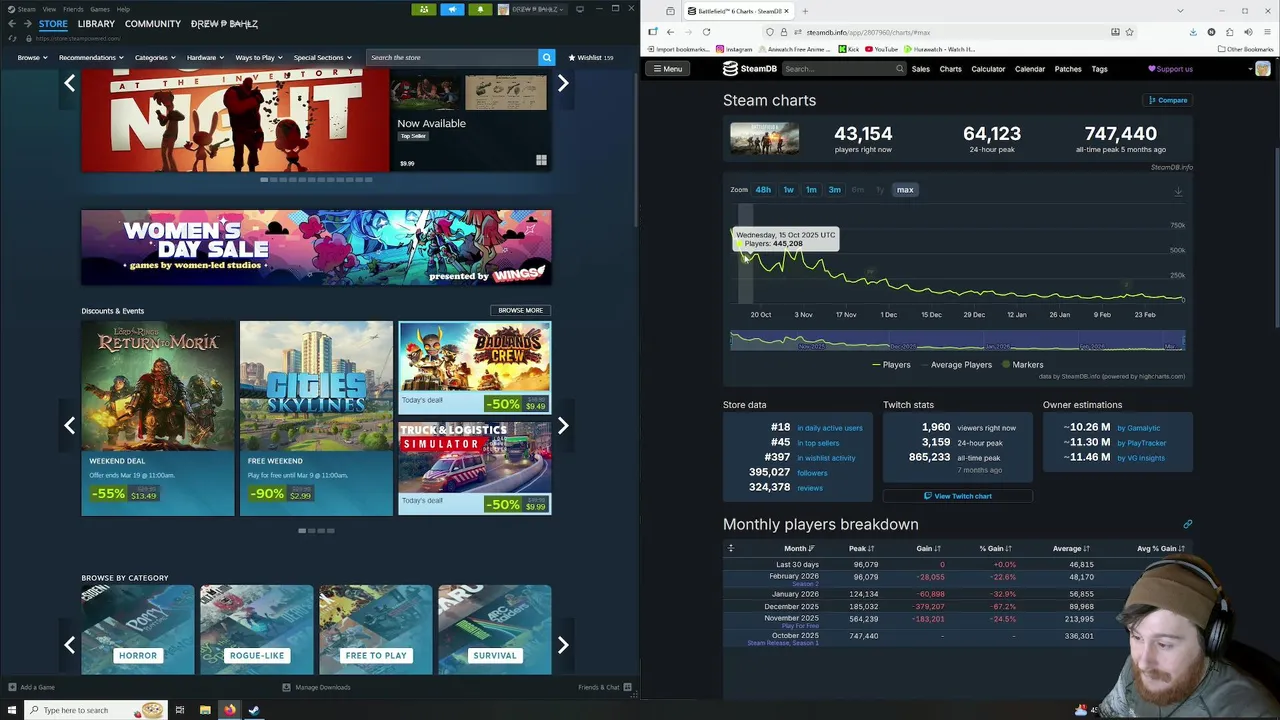Reload the Steam store page
This screenshot has height=720, width=1280.
(x=12, y=38)
